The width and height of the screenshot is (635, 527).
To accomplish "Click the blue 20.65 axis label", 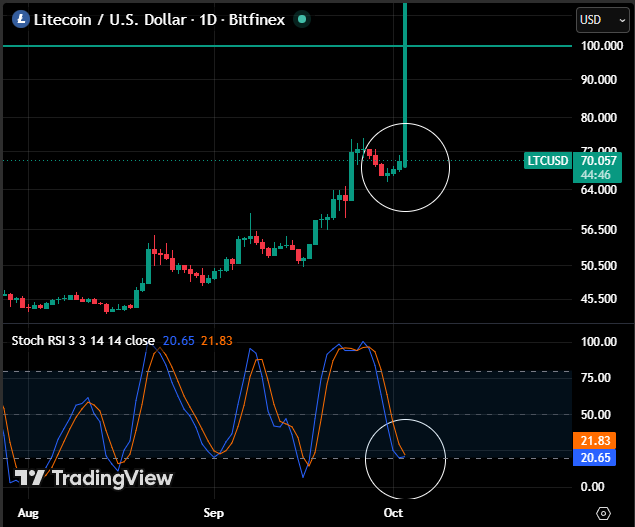I will tap(595, 458).
